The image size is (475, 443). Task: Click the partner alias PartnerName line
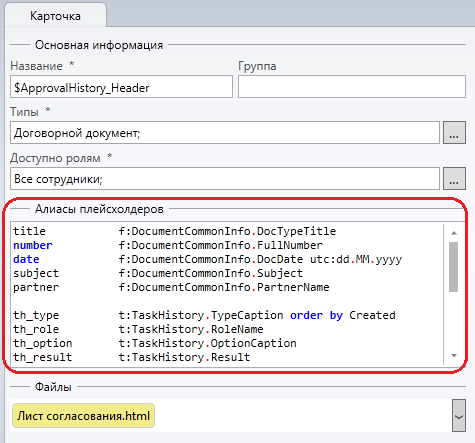(171, 287)
